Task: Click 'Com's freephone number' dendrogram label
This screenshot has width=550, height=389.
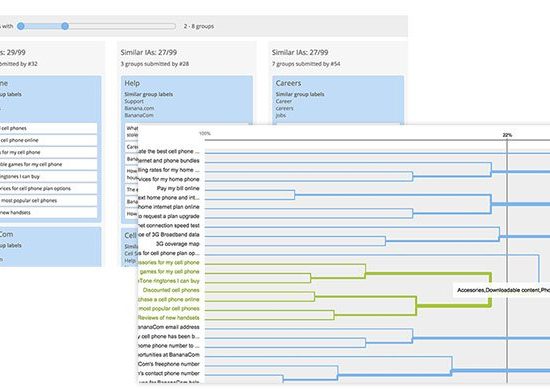Action: pyautogui.click(x=169, y=364)
